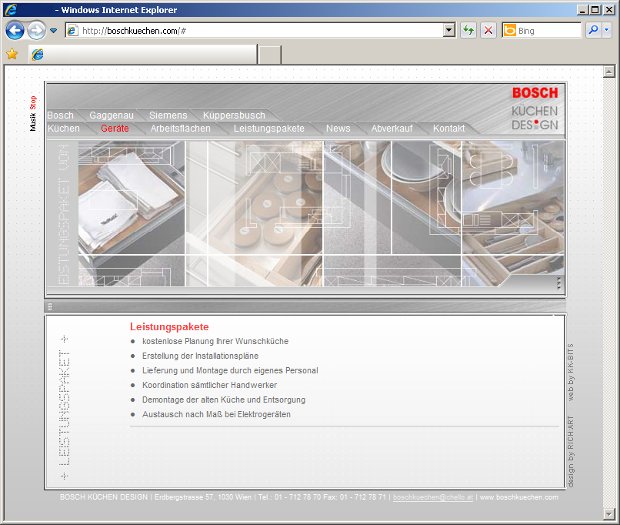The image size is (620, 525).
Task: Minimize the Internet Explorer window
Action: point(582,10)
